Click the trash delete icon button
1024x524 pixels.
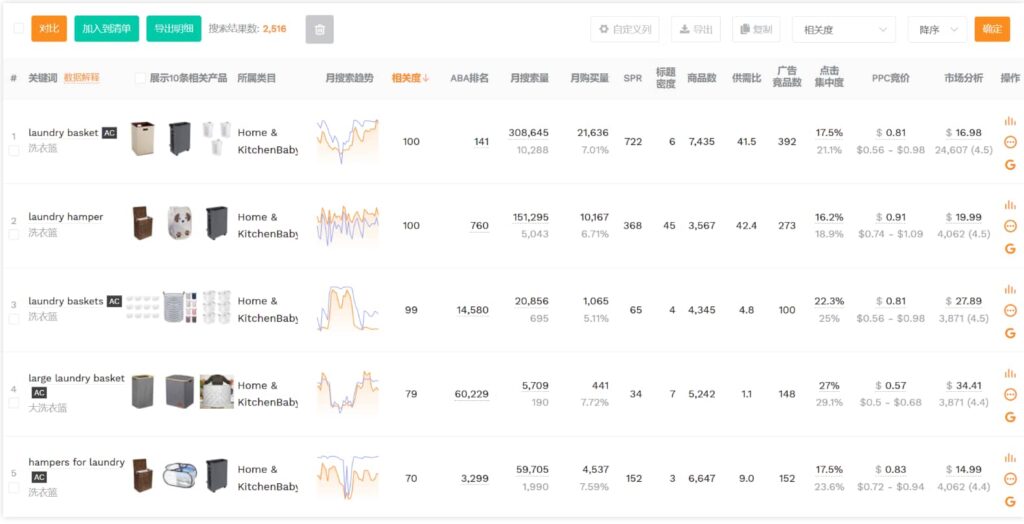pos(319,29)
